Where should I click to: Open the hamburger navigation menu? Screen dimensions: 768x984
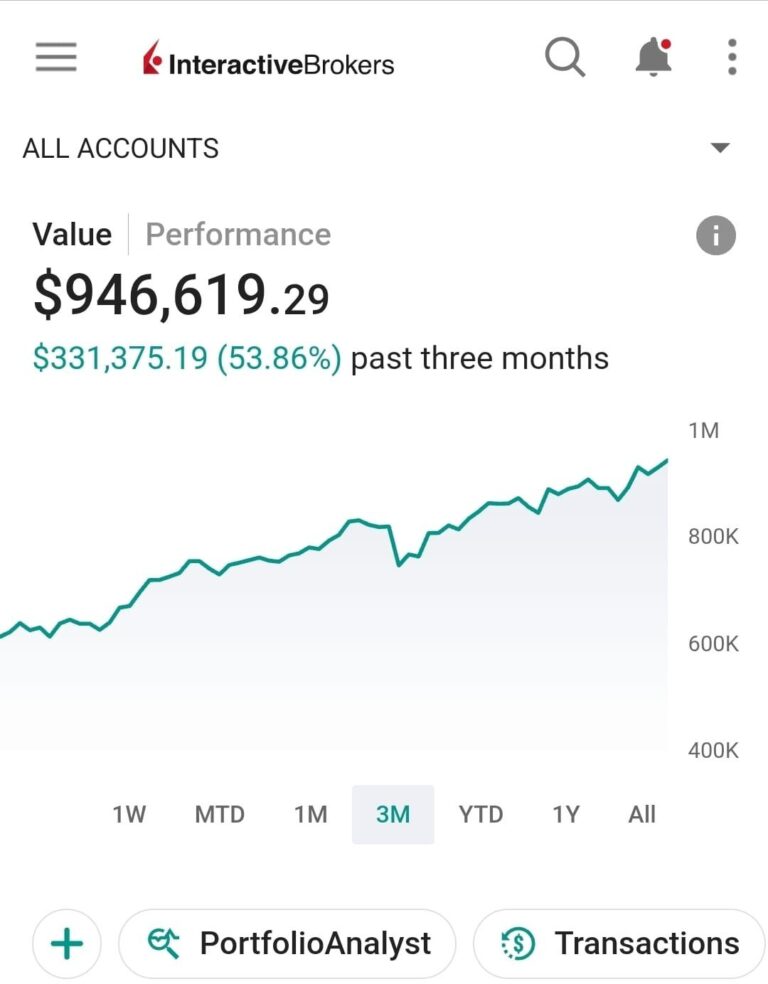(x=56, y=58)
